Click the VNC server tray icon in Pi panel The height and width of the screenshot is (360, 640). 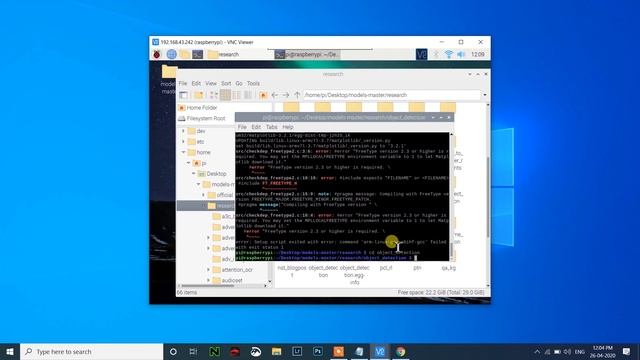coord(421,54)
